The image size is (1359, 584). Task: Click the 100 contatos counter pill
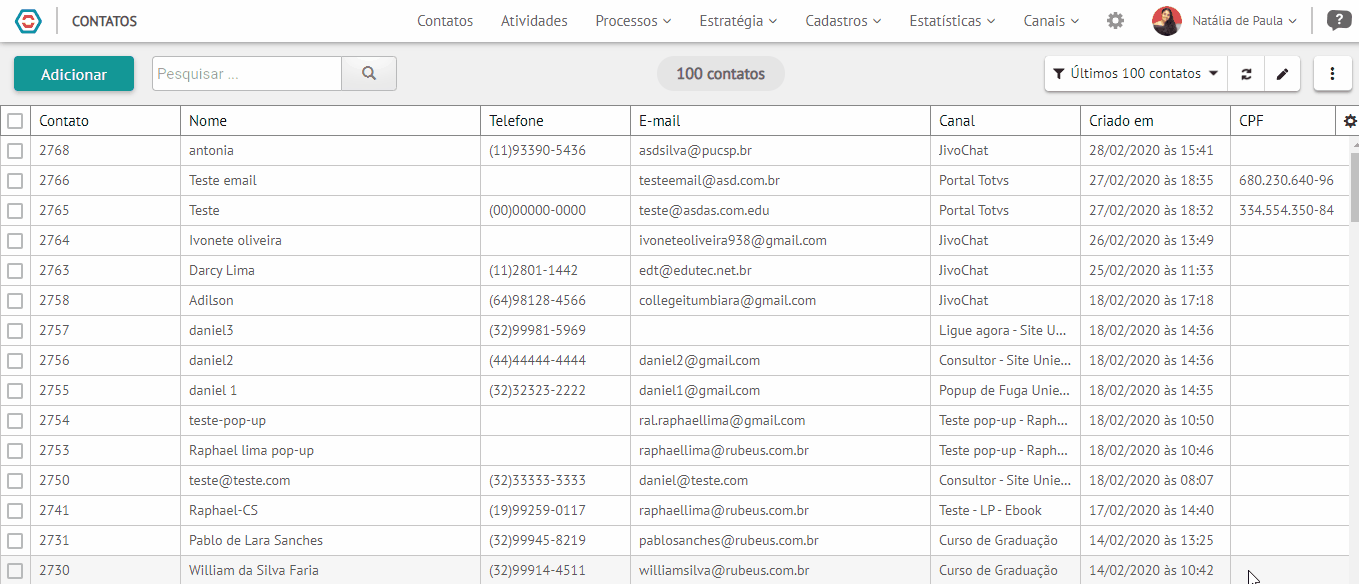pos(720,74)
